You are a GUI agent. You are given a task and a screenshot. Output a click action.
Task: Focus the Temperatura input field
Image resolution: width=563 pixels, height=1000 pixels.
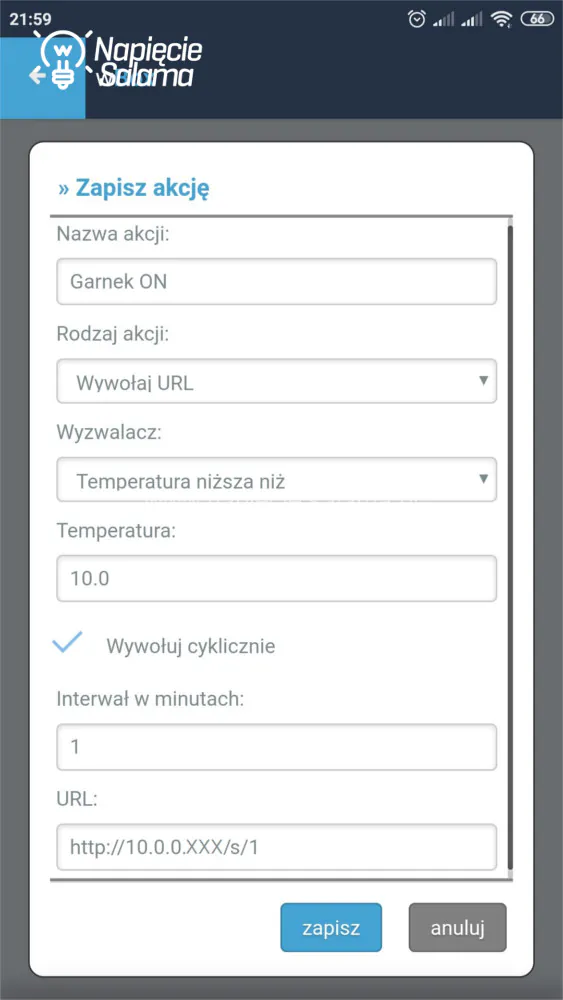pyautogui.click(x=277, y=578)
